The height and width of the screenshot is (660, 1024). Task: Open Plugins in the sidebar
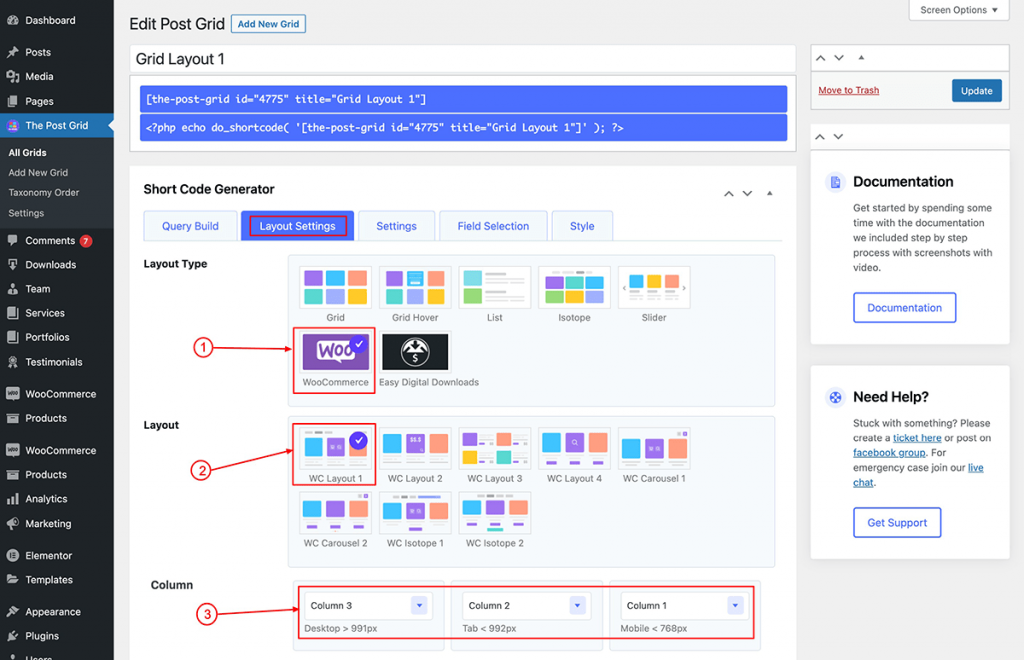(x=42, y=636)
